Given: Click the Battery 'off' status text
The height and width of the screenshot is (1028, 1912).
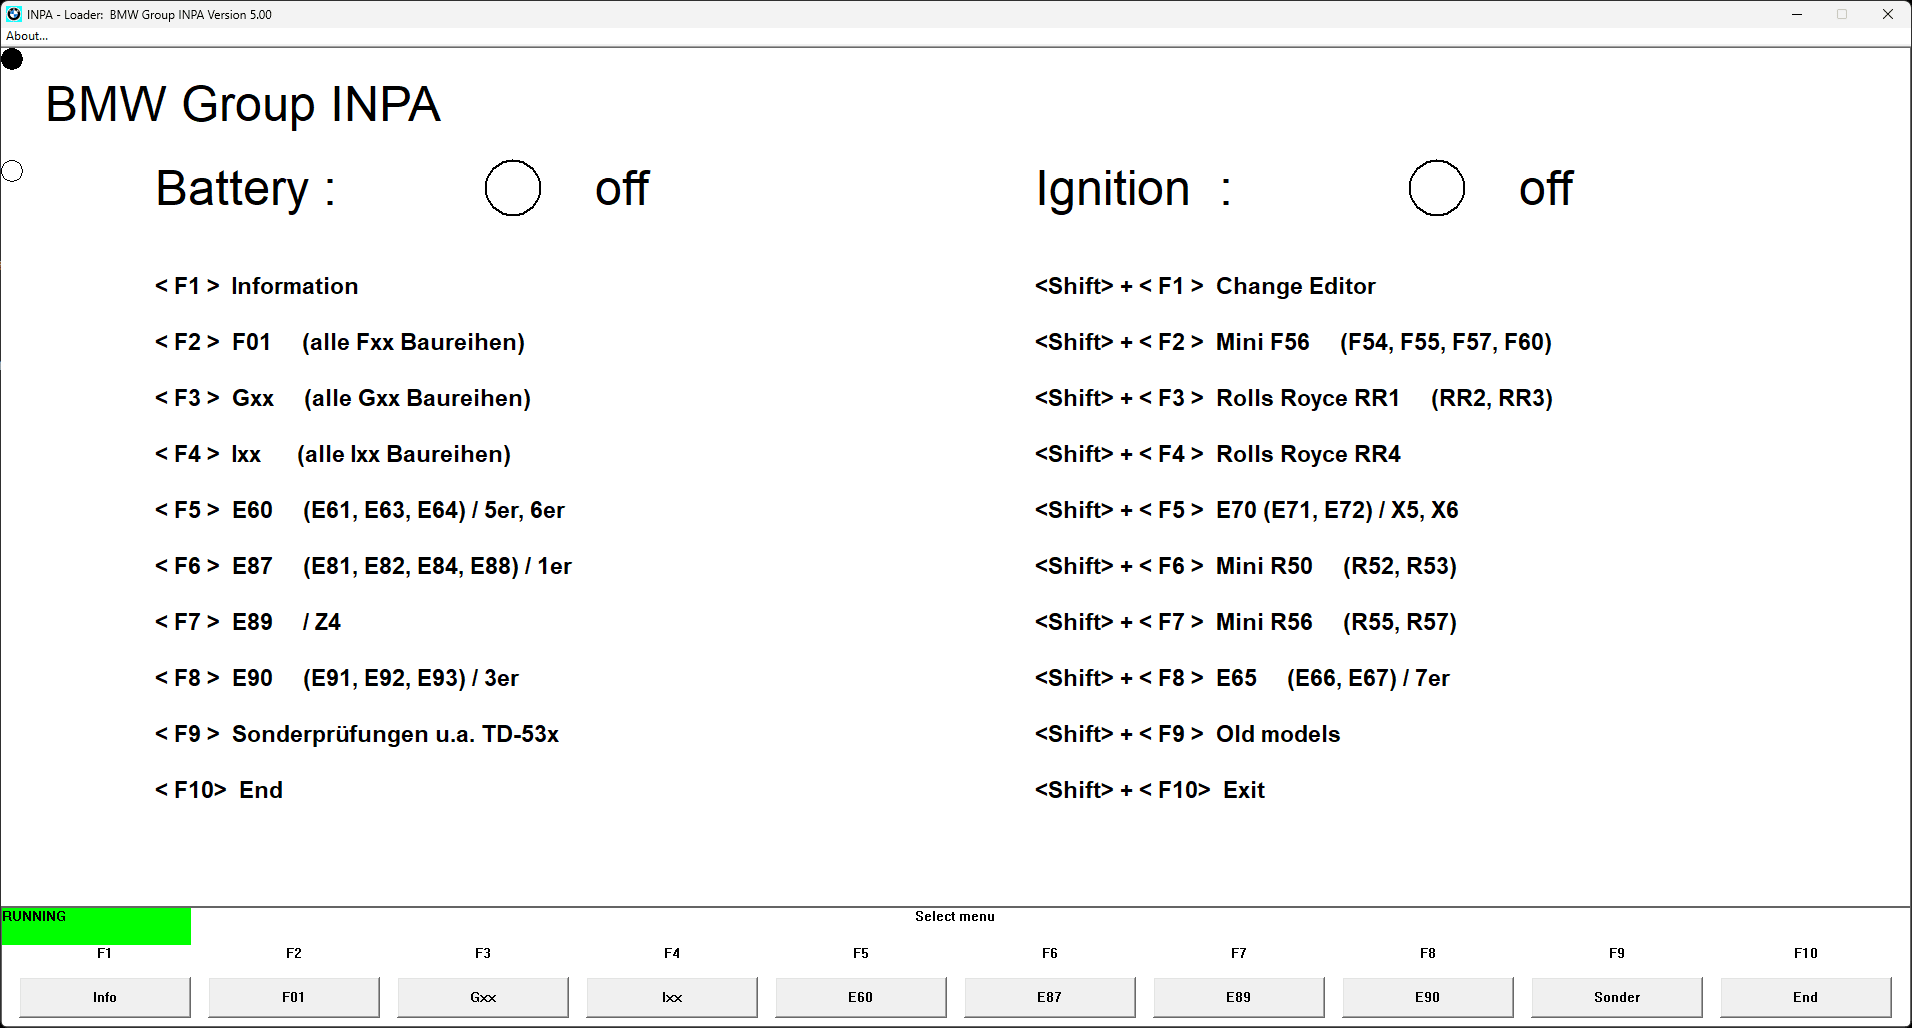Looking at the screenshot, I should [x=622, y=189].
